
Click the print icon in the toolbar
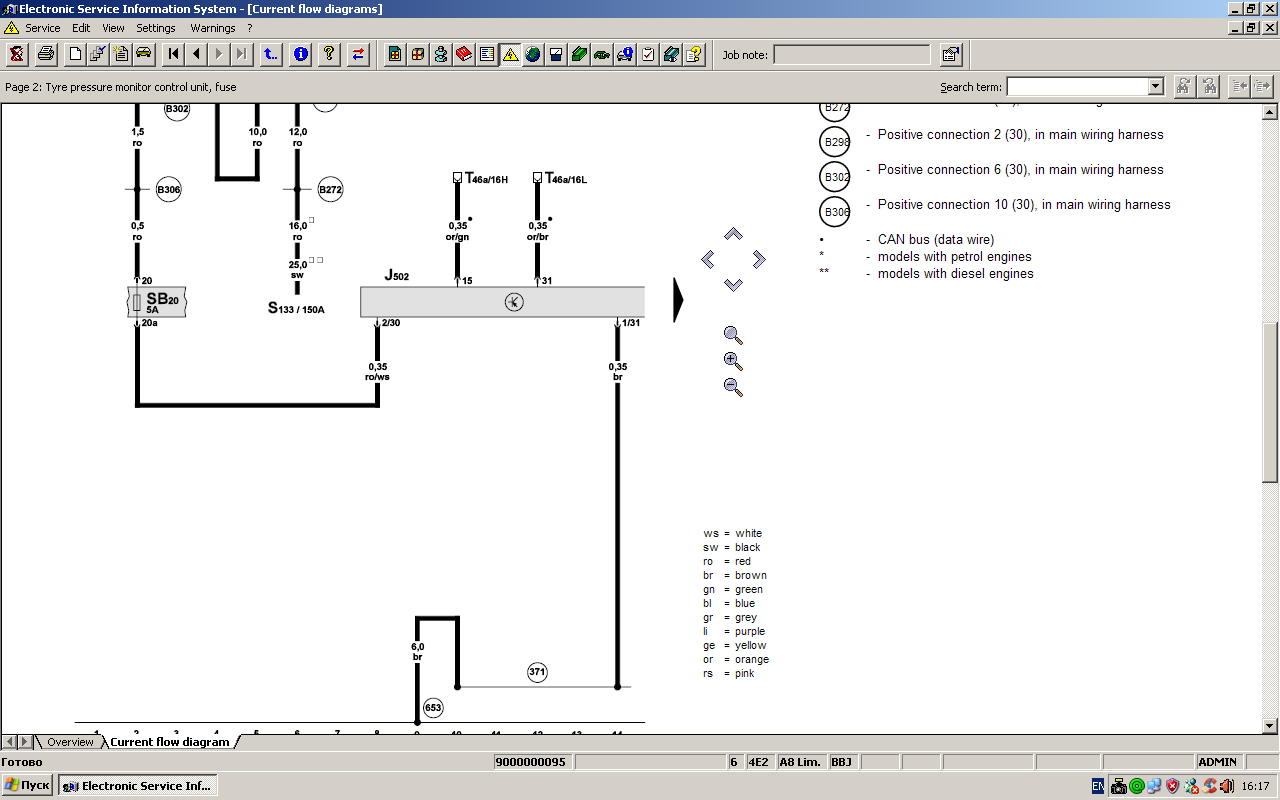(45, 54)
